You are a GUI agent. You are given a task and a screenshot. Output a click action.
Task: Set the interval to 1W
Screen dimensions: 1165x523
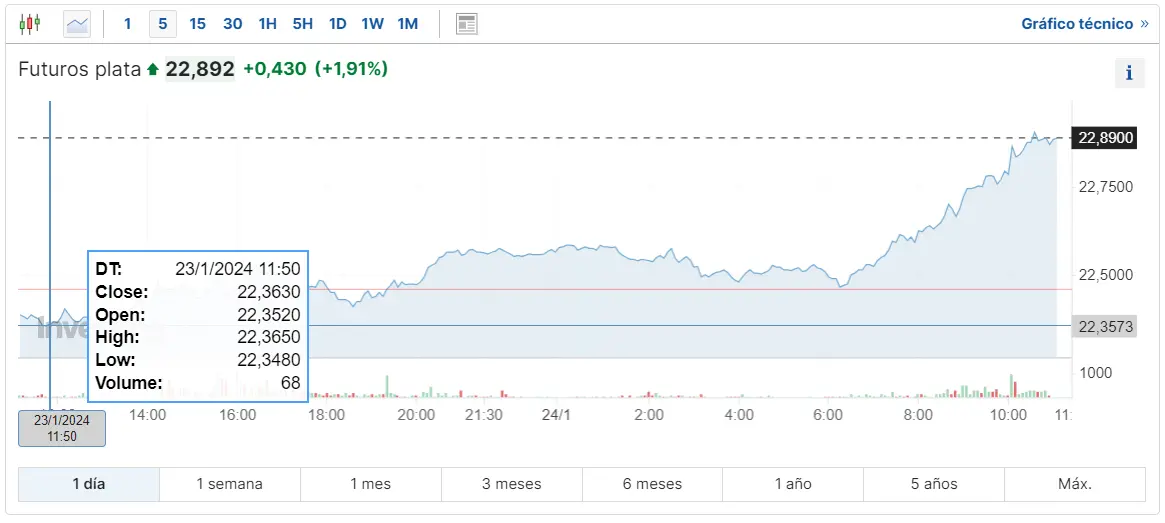tap(372, 23)
